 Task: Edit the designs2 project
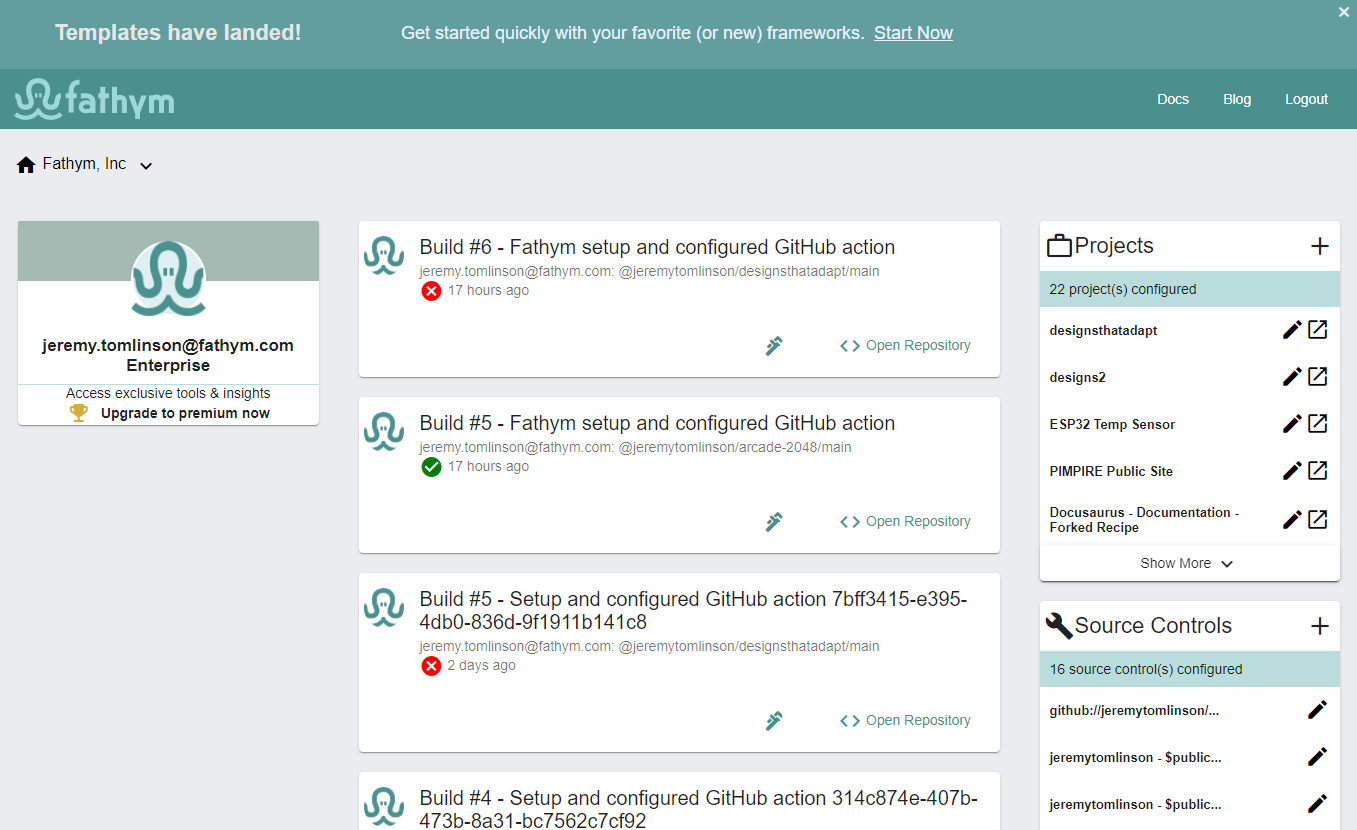click(1292, 377)
